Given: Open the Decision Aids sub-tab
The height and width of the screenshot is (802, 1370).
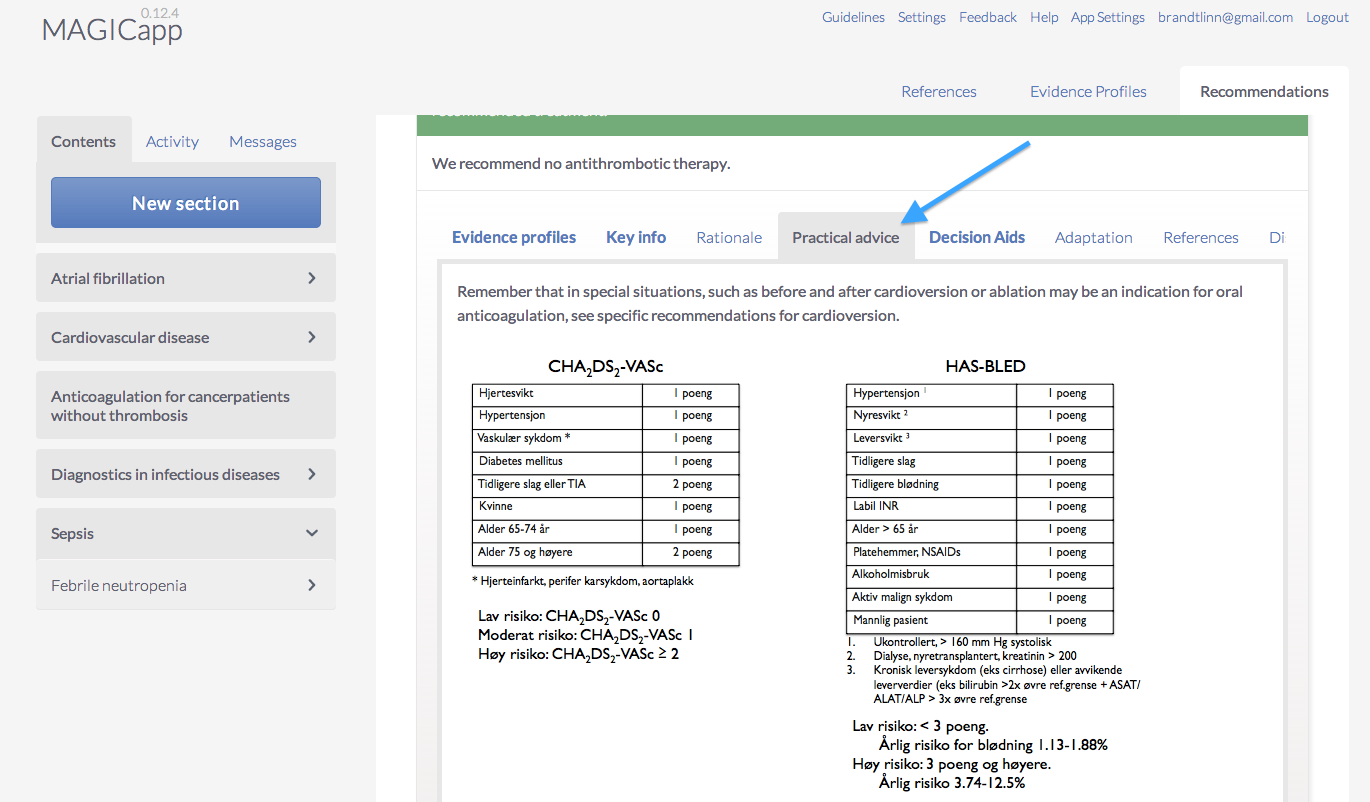Looking at the screenshot, I should (977, 237).
